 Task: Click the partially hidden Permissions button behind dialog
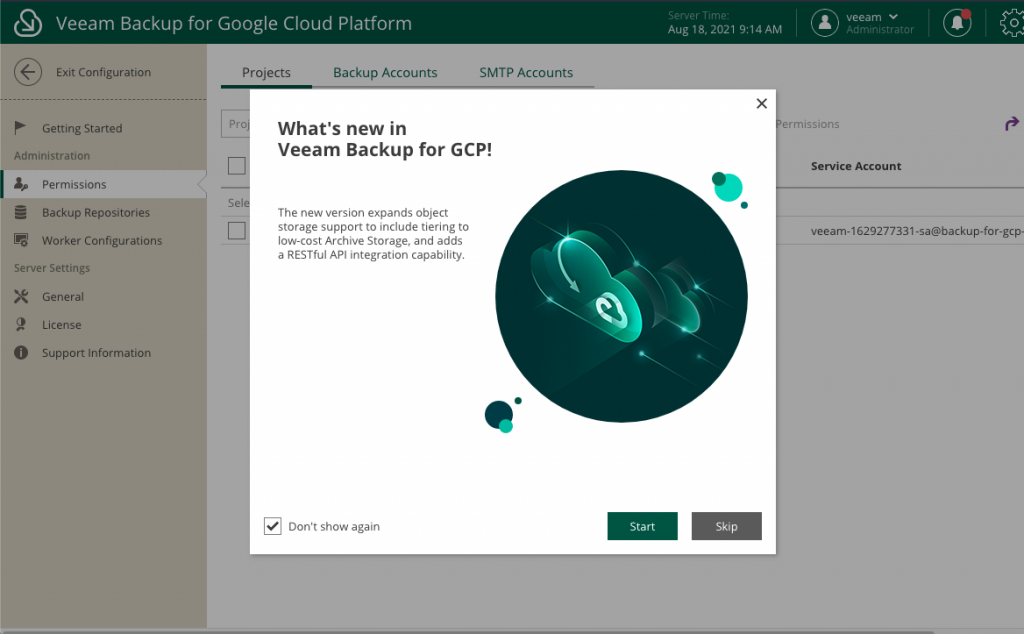(x=808, y=124)
